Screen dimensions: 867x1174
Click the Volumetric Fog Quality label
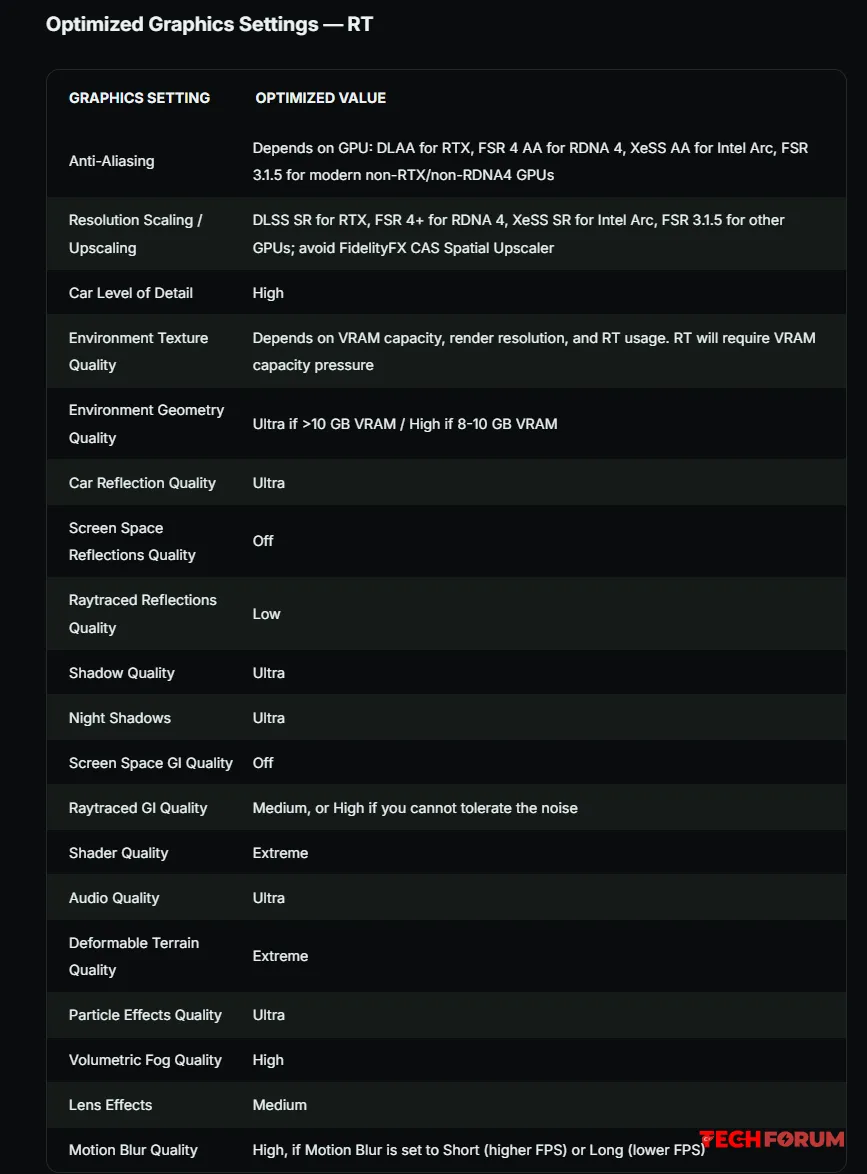[145, 1060]
